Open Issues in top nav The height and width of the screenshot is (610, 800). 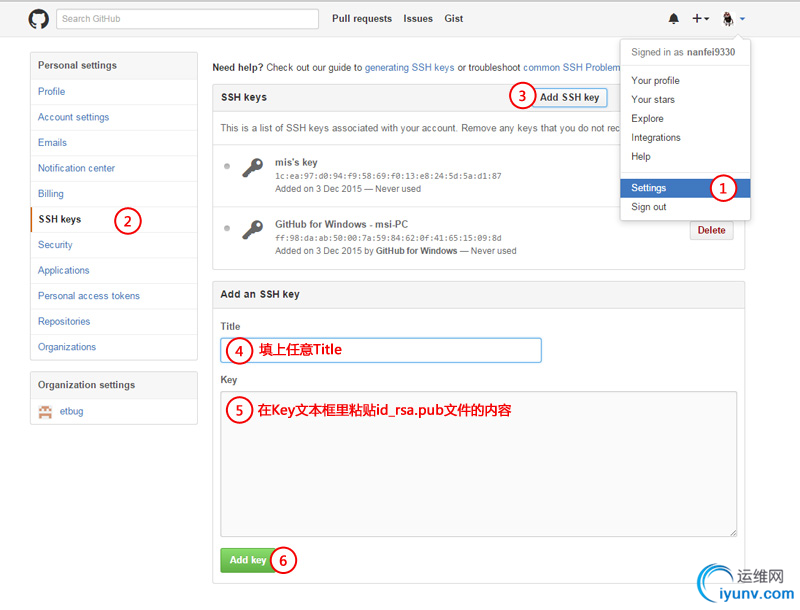418,19
